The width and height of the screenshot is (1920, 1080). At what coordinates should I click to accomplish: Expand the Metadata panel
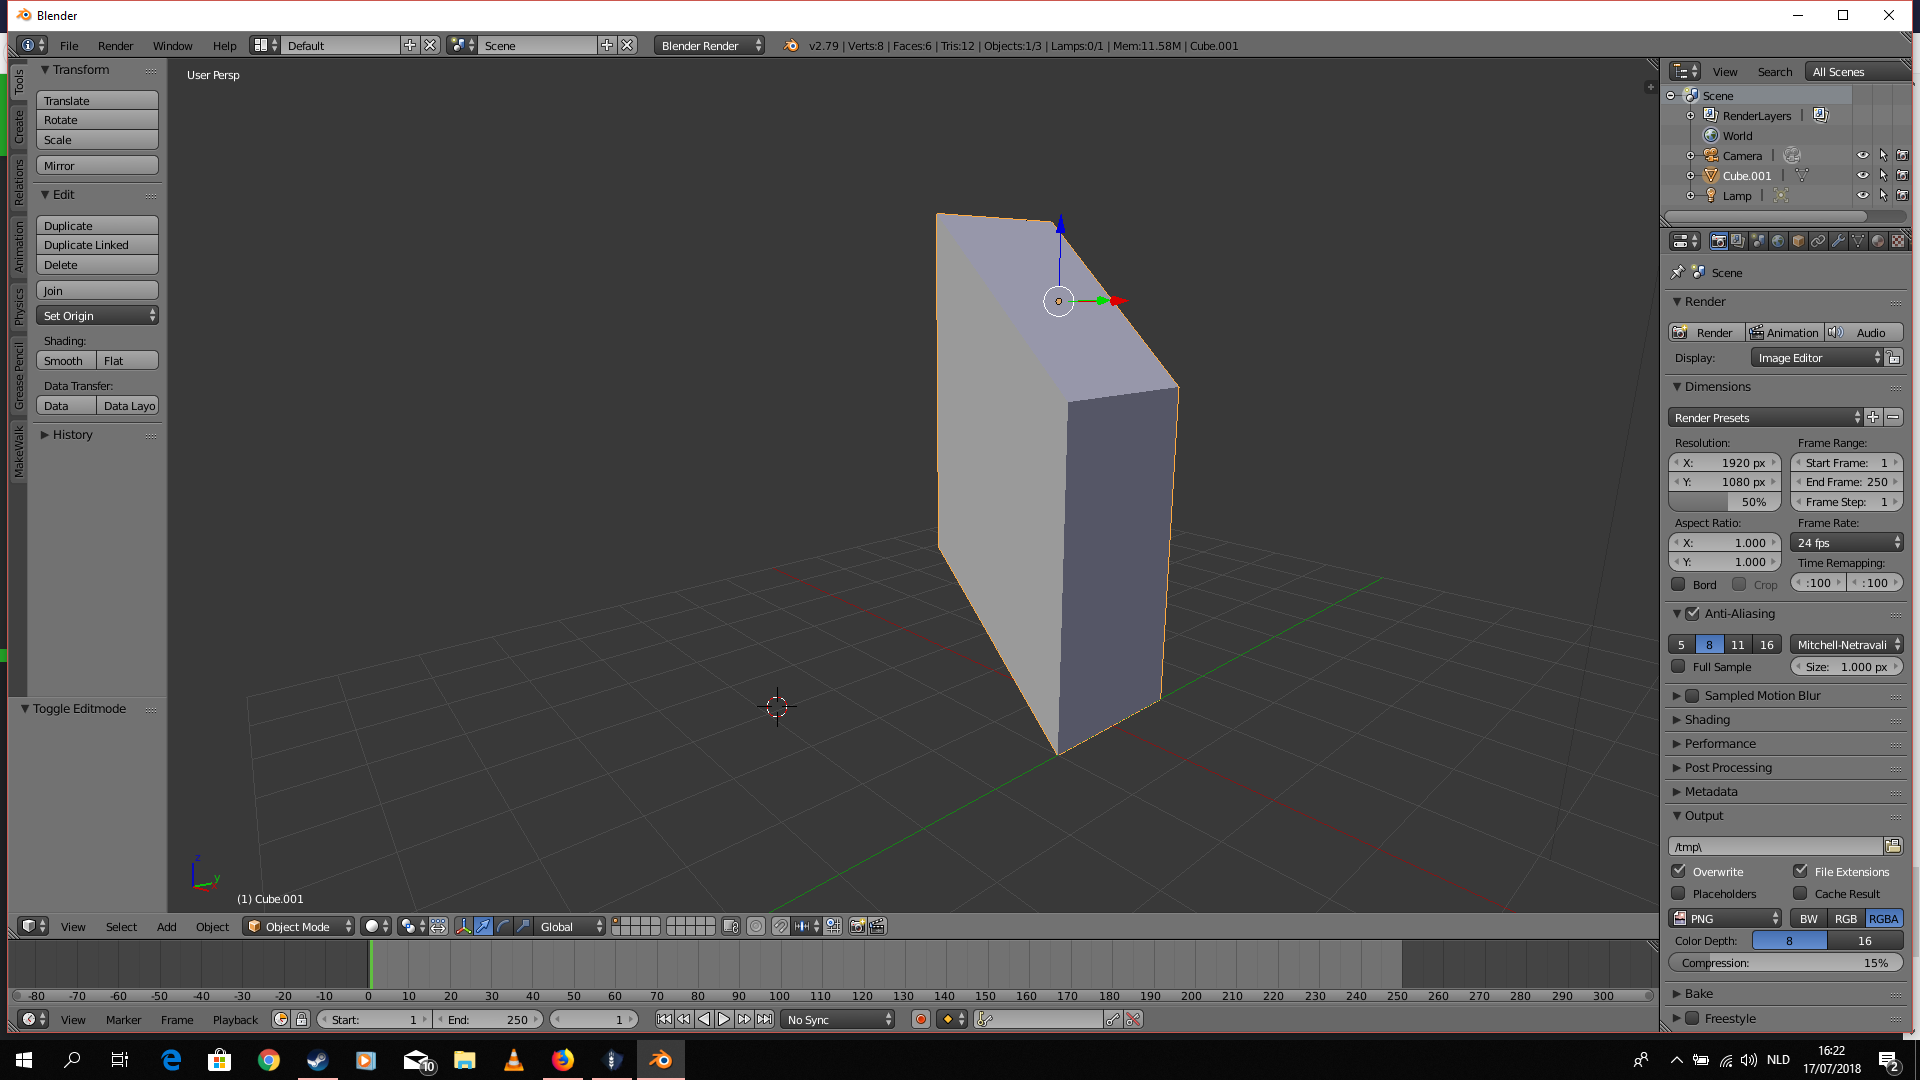pyautogui.click(x=1711, y=792)
